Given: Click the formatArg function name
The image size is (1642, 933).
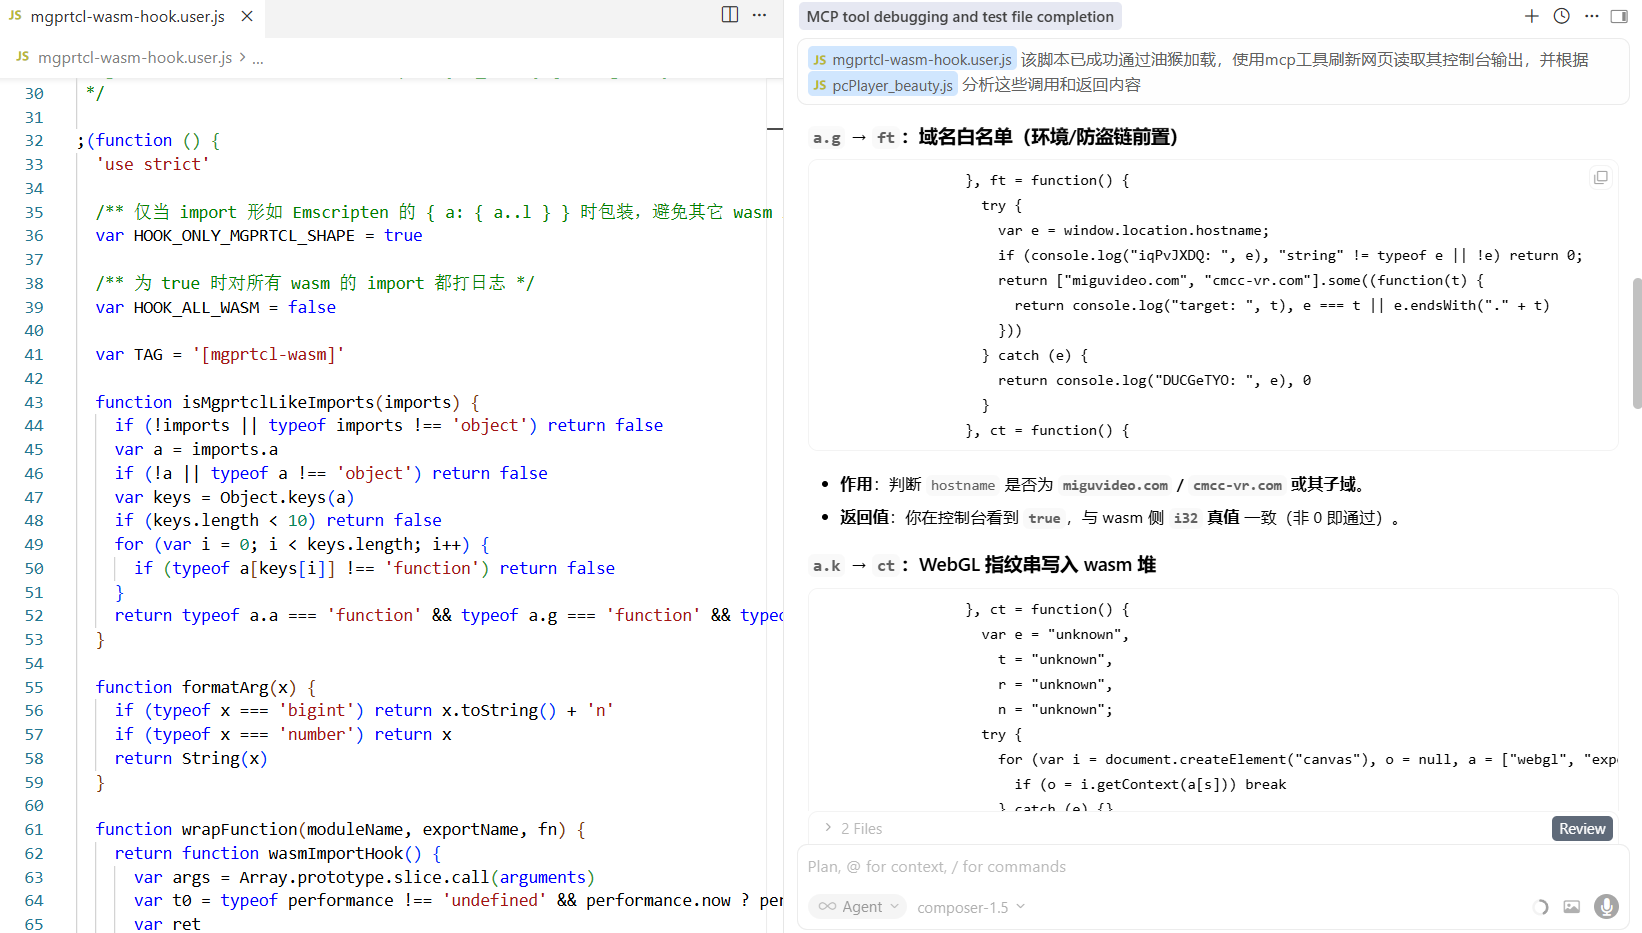Looking at the screenshot, I should (225, 687).
